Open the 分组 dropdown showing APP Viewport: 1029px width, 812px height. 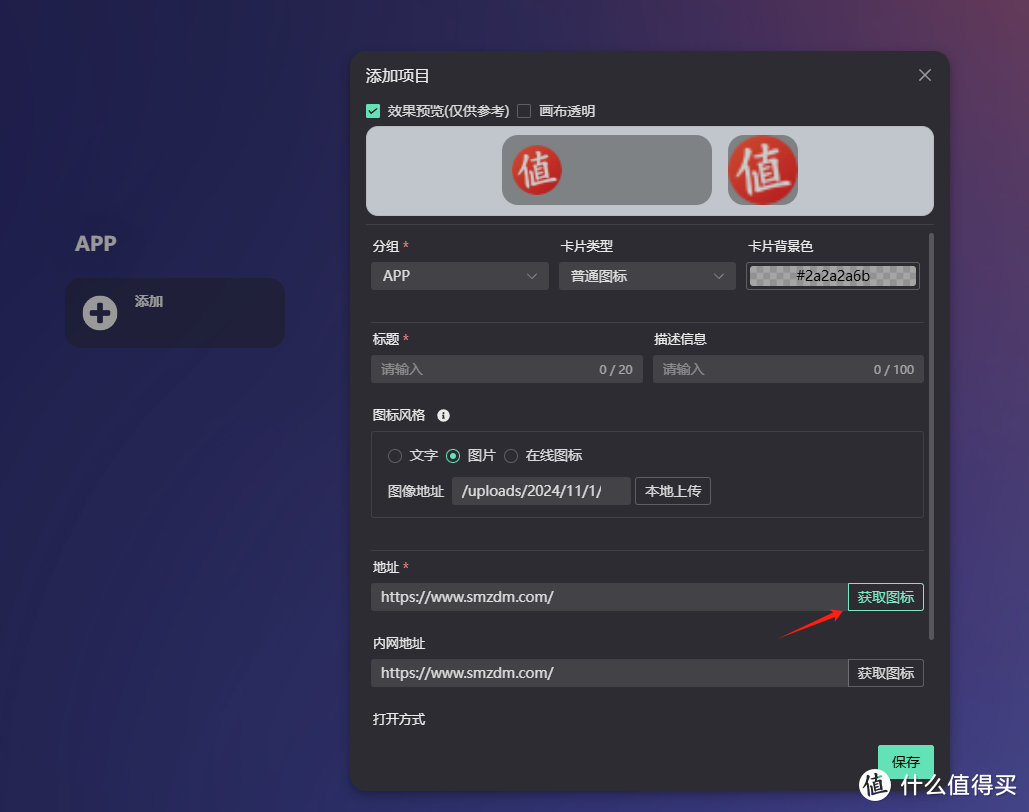459,275
